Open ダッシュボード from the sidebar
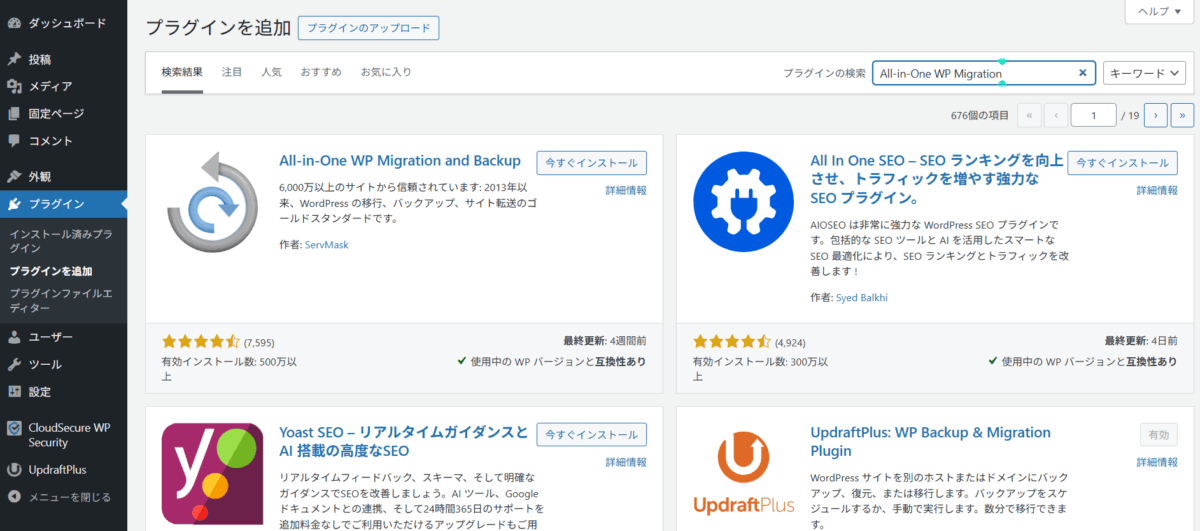The height and width of the screenshot is (531, 1200). coord(68,22)
